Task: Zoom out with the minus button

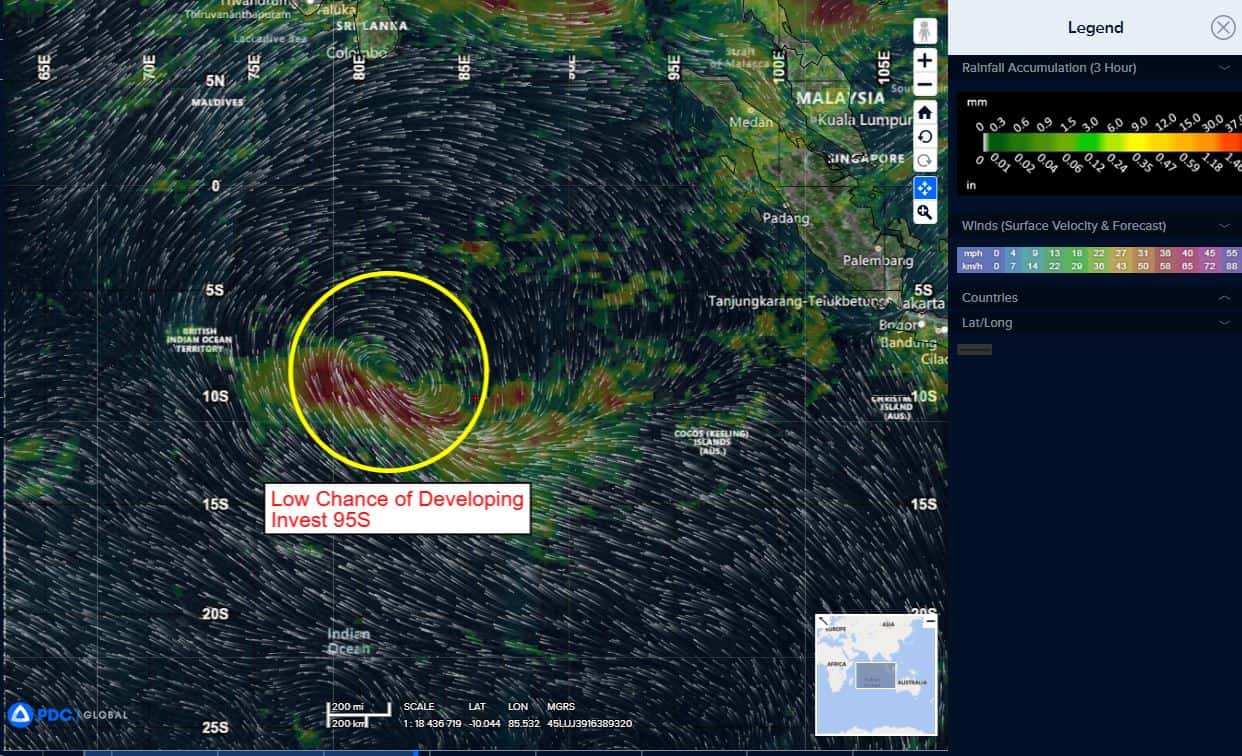Action: click(924, 84)
